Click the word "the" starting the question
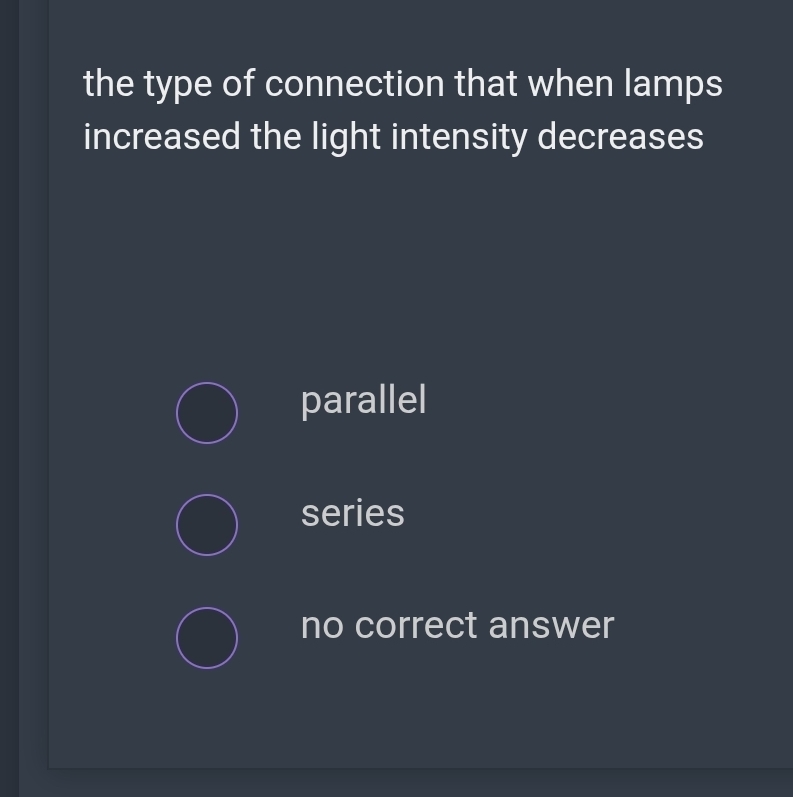 [x=108, y=84]
